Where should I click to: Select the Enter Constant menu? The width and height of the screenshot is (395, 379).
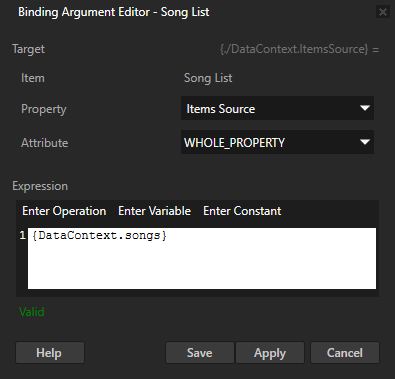[x=242, y=211]
